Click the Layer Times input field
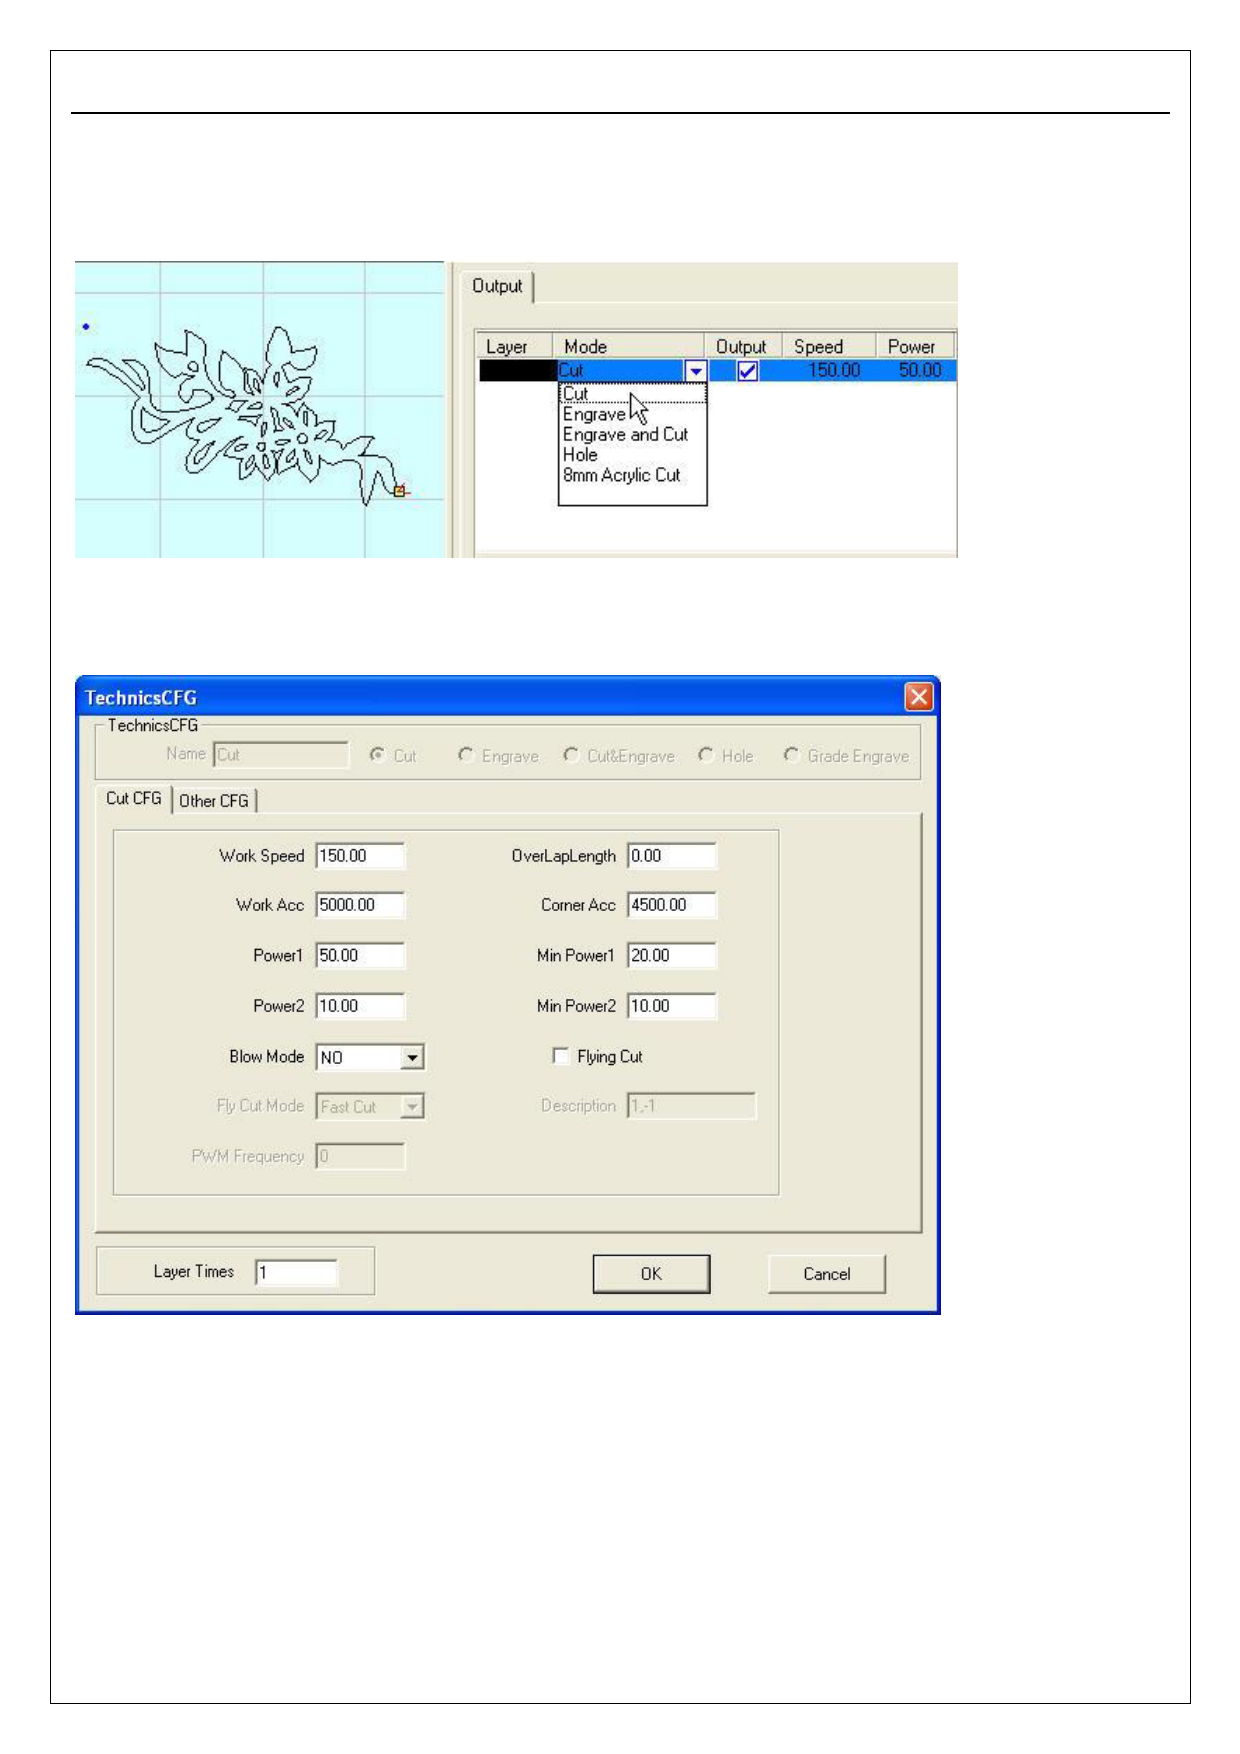Image resolution: width=1240 pixels, height=1754 pixels. 296,1273
